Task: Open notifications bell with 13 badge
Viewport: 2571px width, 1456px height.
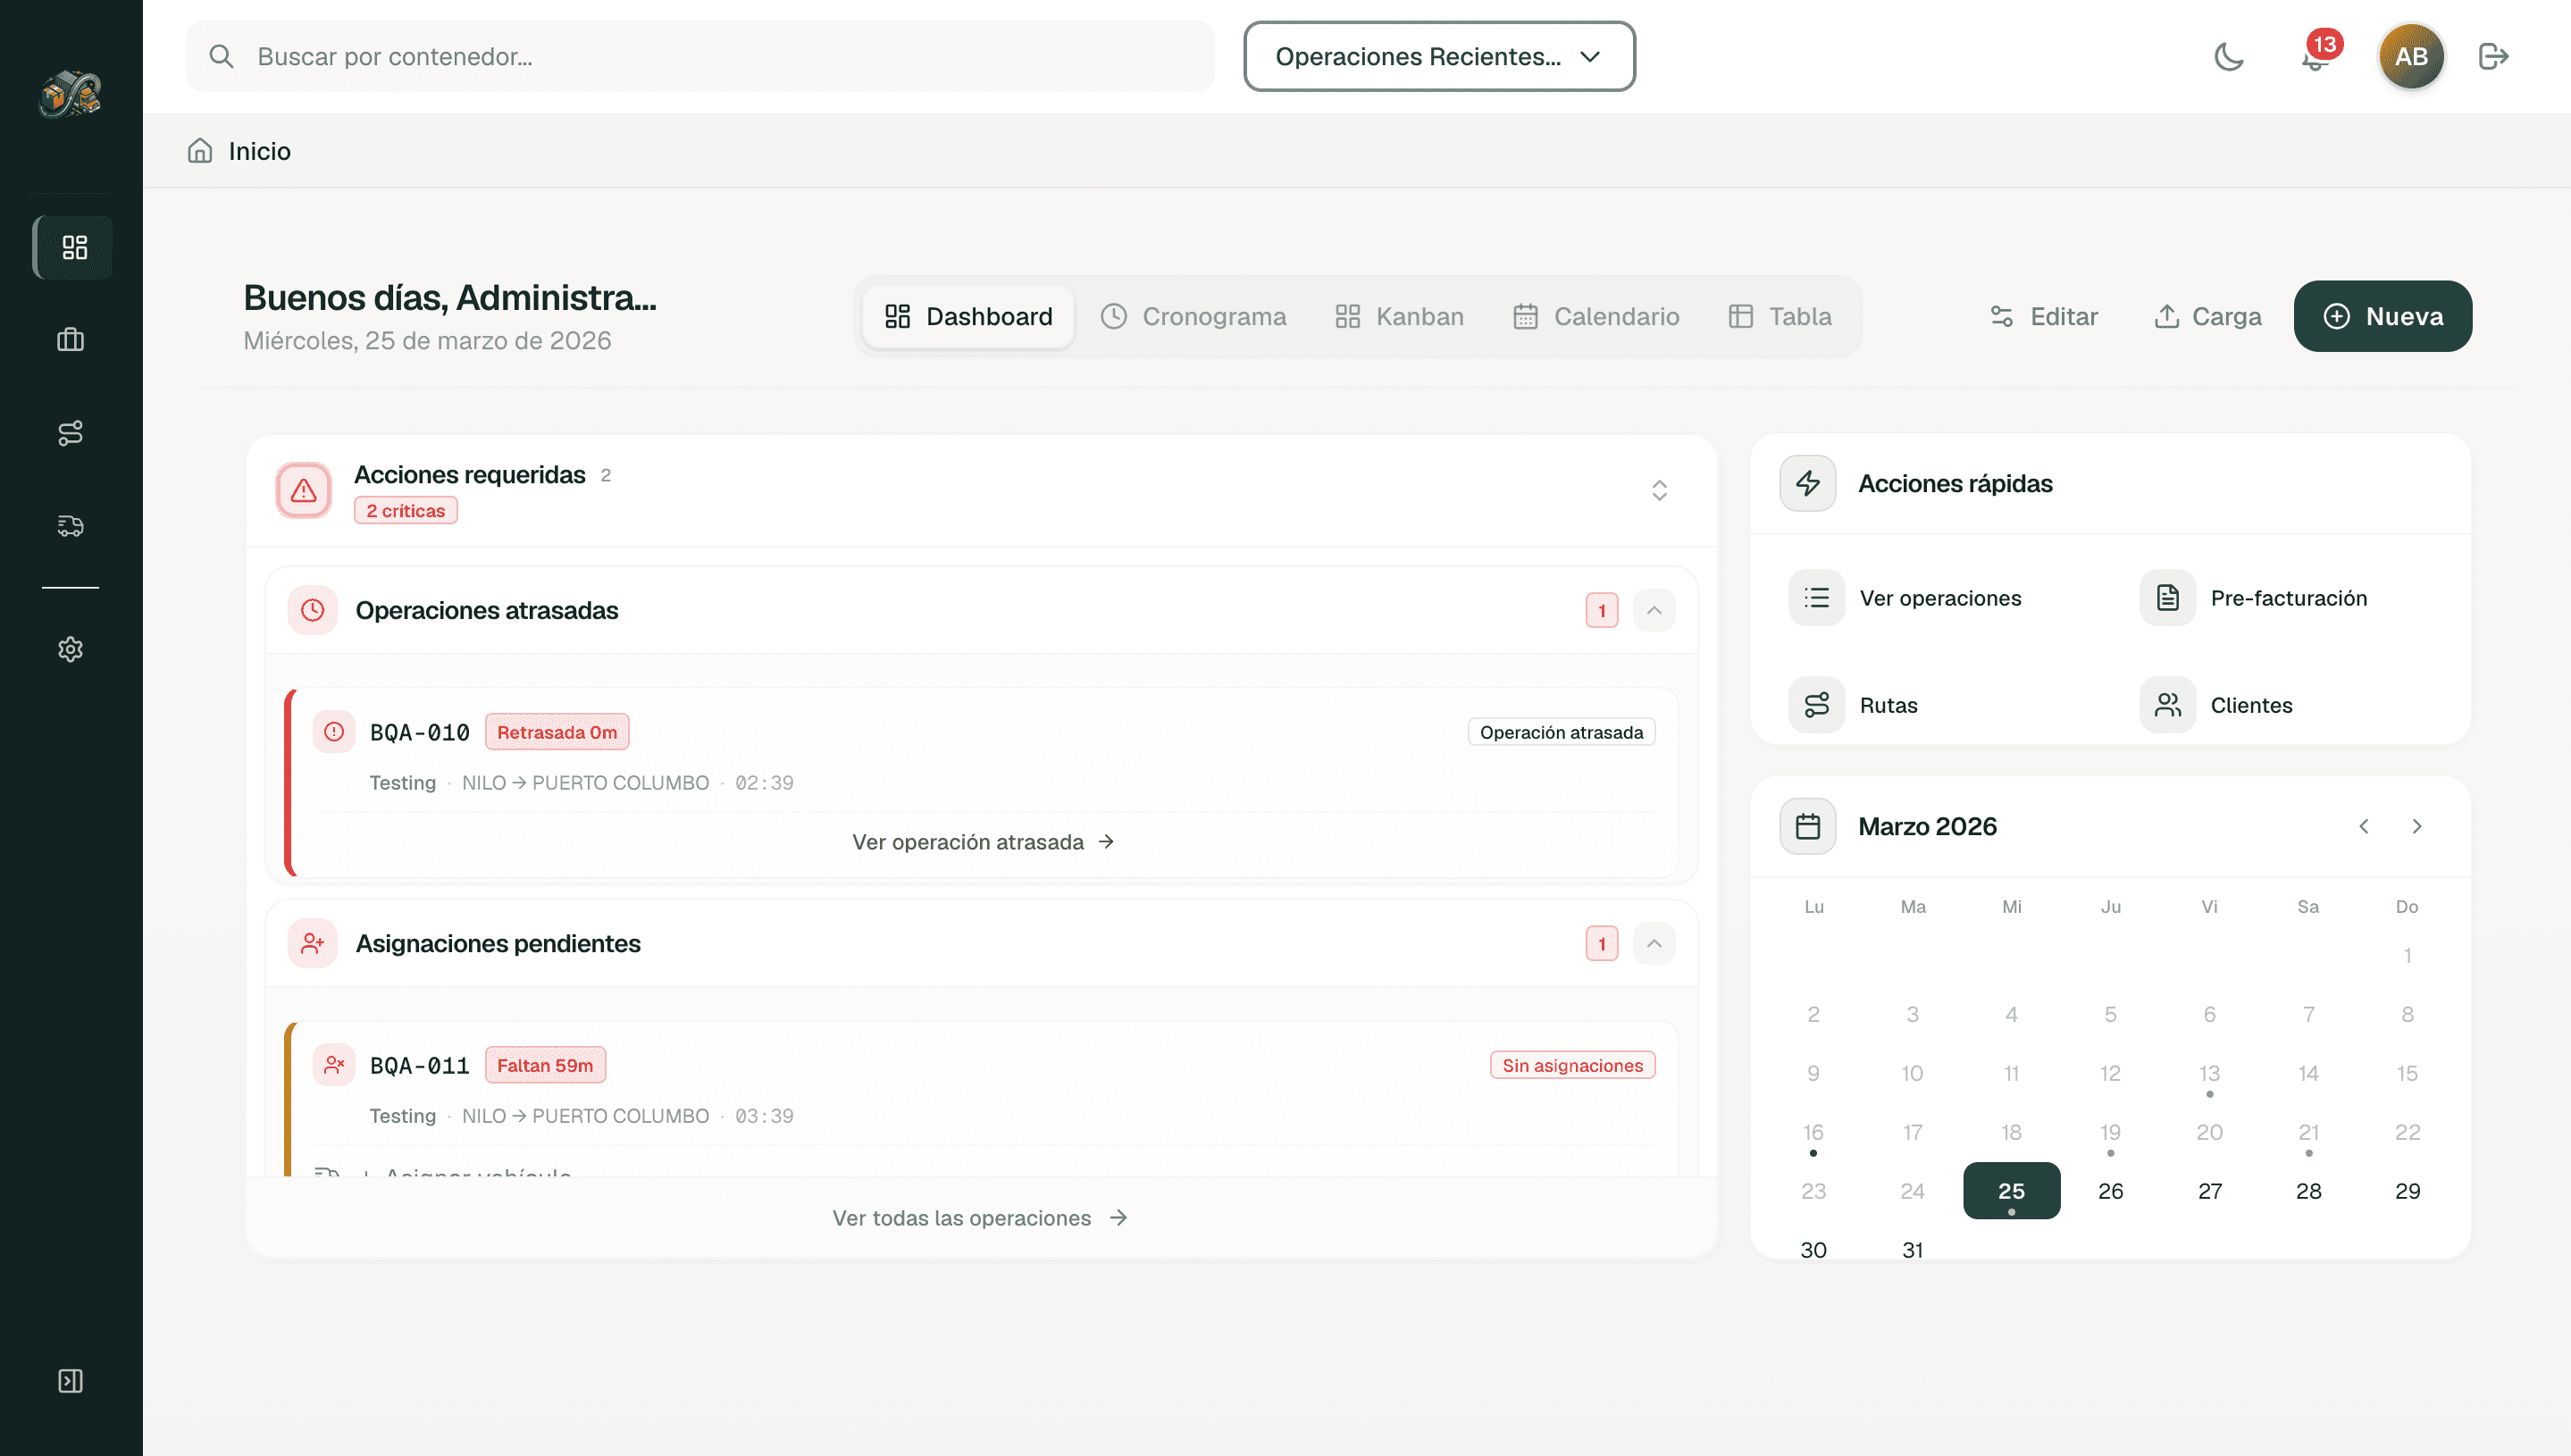Action: pyautogui.click(x=2316, y=57)
